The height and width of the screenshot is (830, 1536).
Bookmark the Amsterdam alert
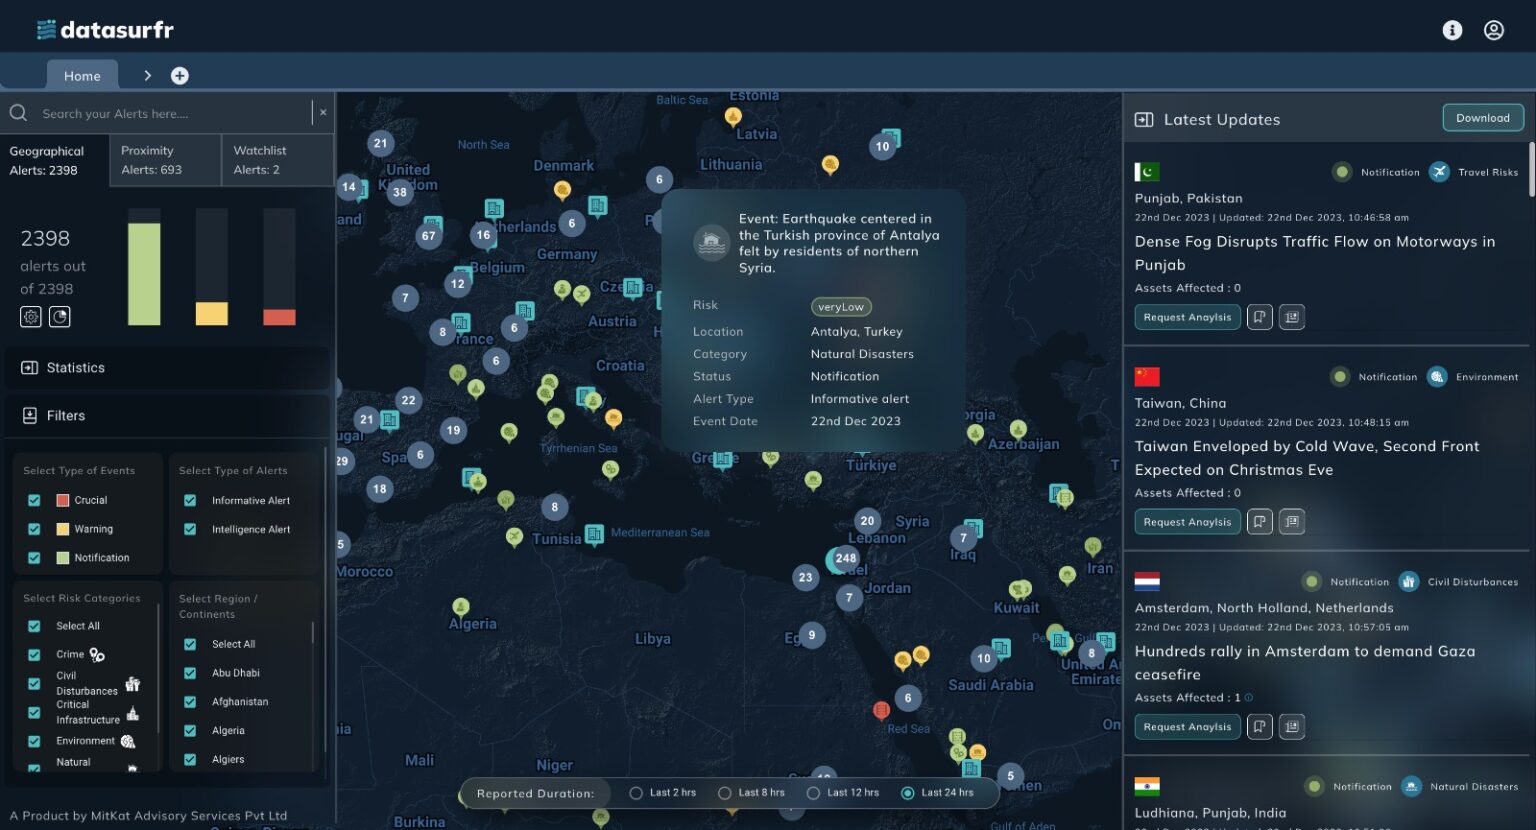pos(1260,727)
